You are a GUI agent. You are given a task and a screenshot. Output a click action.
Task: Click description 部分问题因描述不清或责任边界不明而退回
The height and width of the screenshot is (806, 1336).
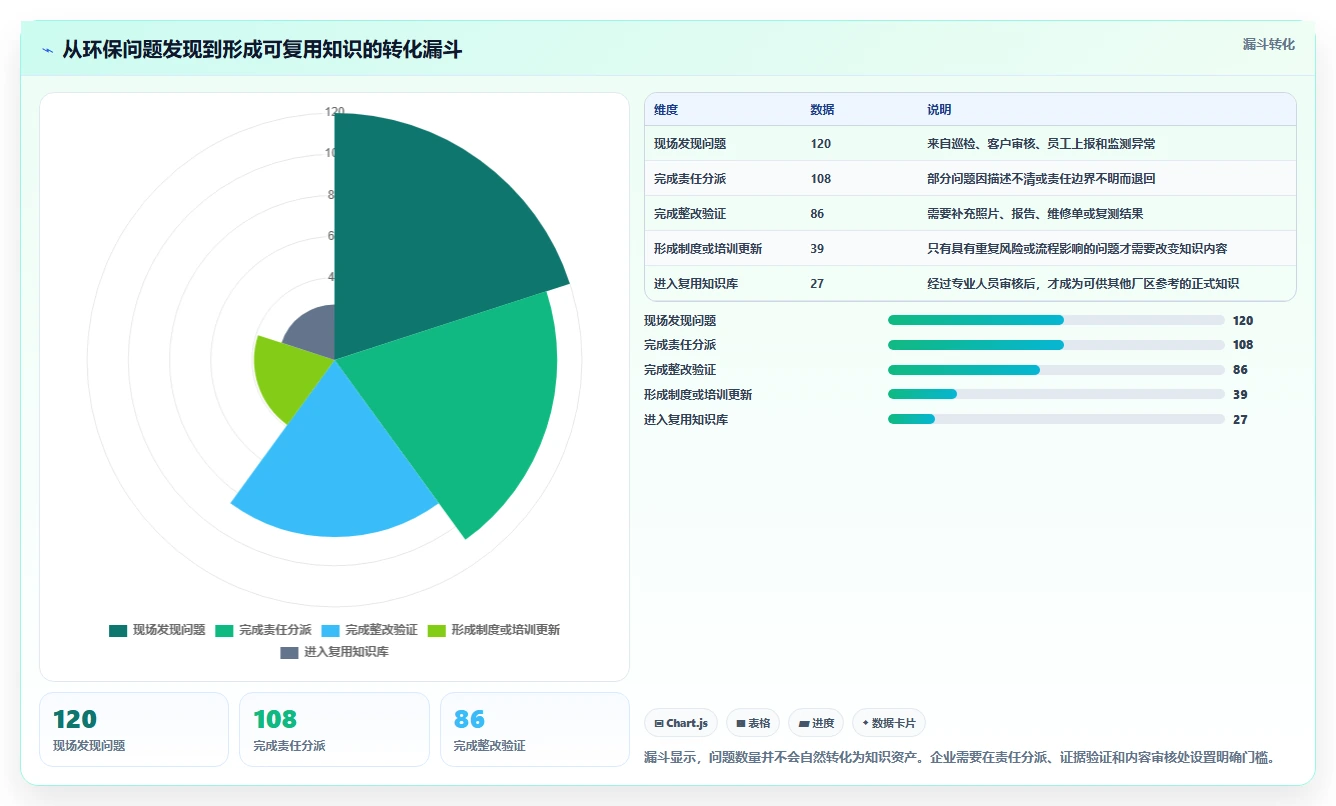(x=1041, y=179)
